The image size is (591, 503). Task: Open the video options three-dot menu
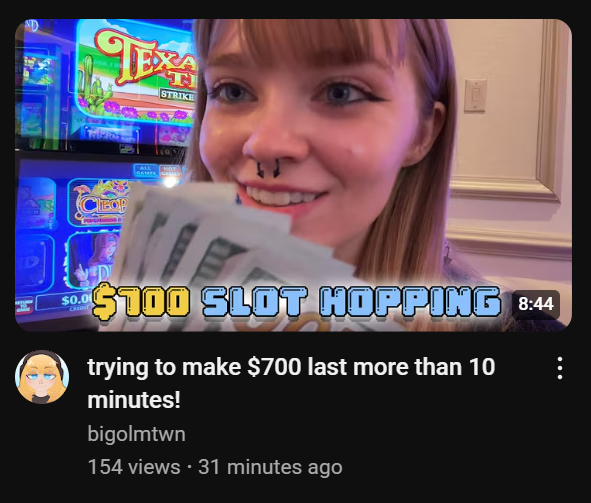coord(560,368)
